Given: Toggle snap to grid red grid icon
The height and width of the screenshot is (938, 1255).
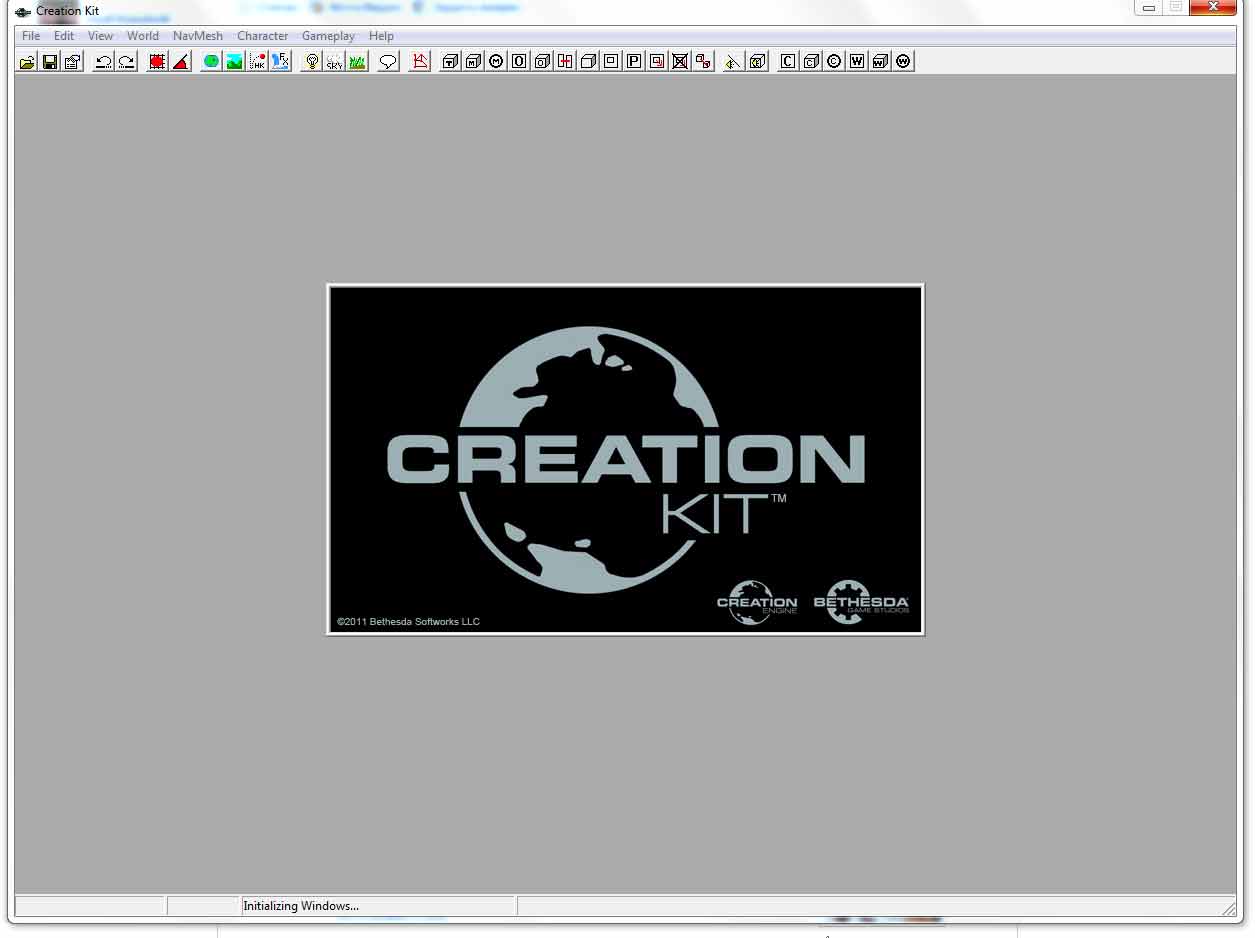Looking at the screenshot, I should pos(157,62).
